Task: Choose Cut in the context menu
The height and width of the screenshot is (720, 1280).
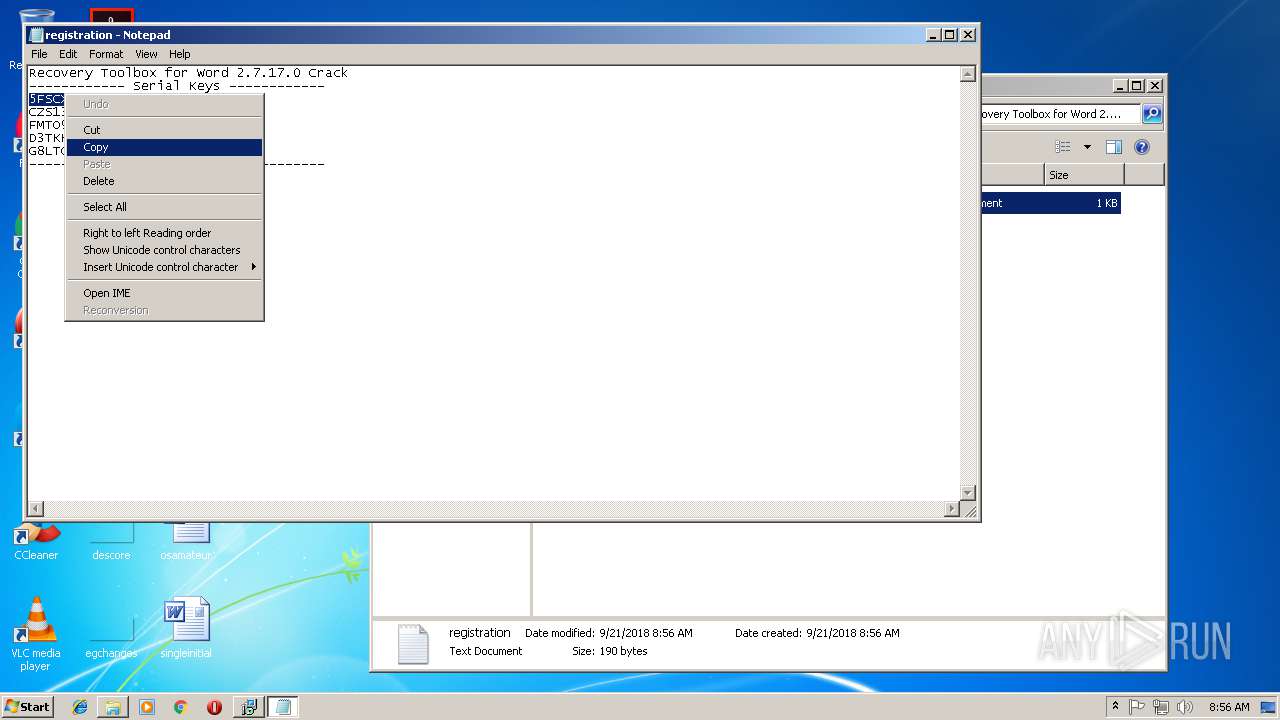Action: [164, 130]
